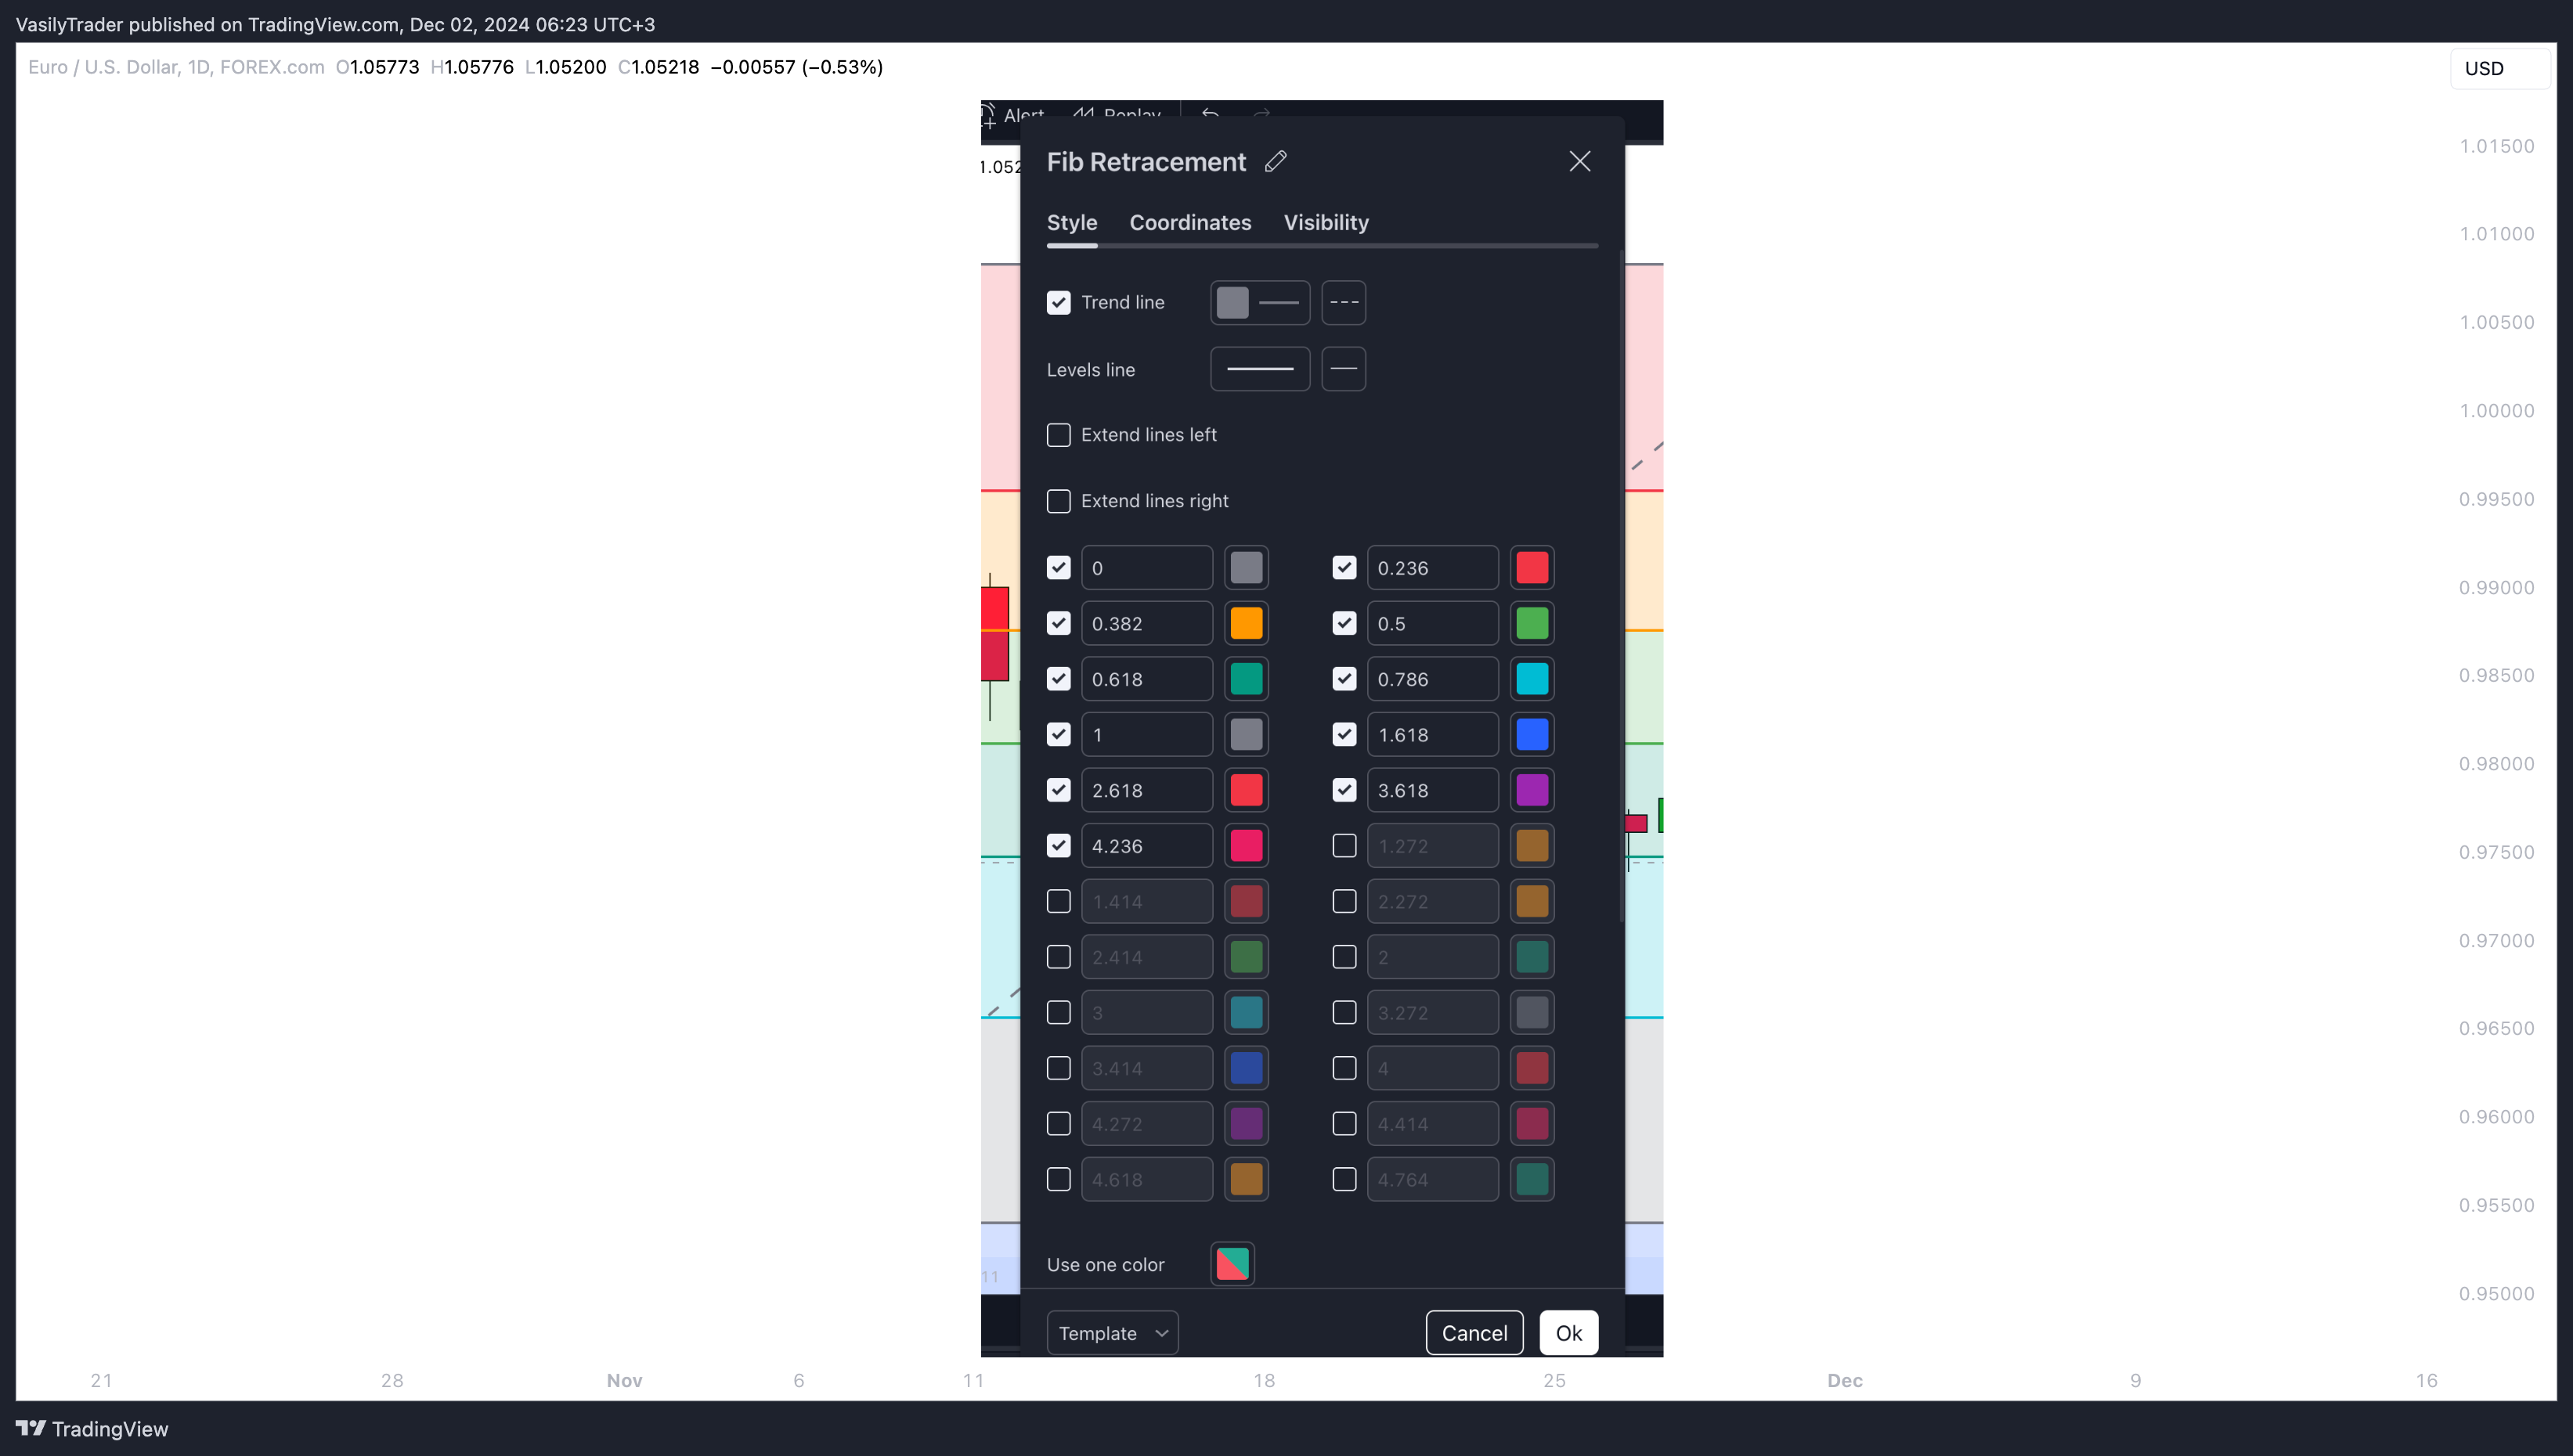Enable Extend lines right
This screenshot has width=2573, height=1456.
pos(1058,501)
